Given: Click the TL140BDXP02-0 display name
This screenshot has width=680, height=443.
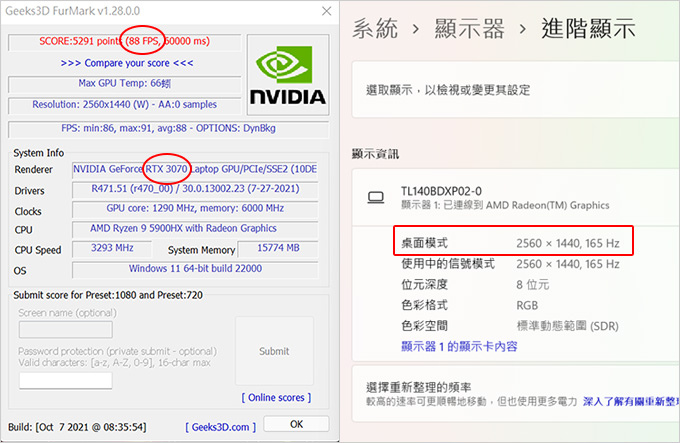Looking at the screenshot, I should point(441,191).
